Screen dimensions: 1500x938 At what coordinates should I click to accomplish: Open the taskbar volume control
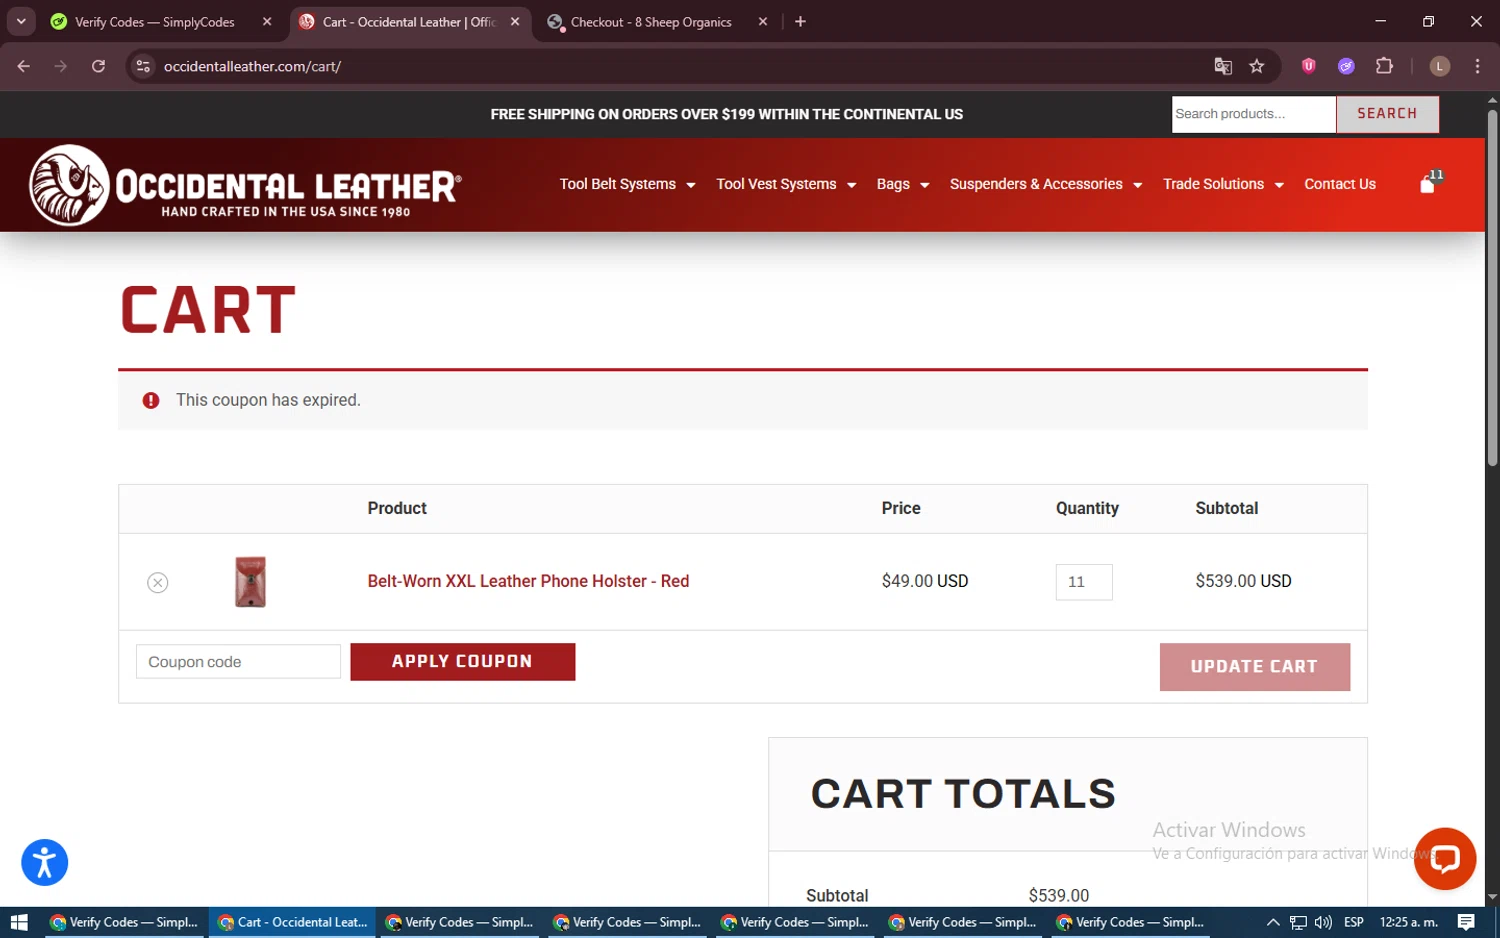pyautogui.click(x=1323, y=922)
